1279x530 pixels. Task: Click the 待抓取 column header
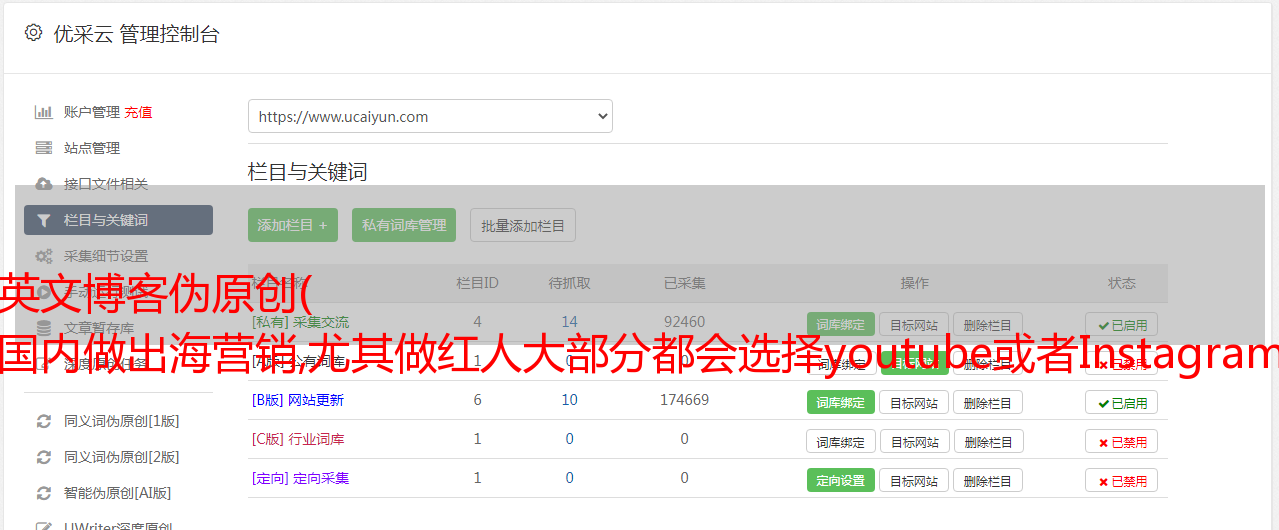tap(569, 283)
